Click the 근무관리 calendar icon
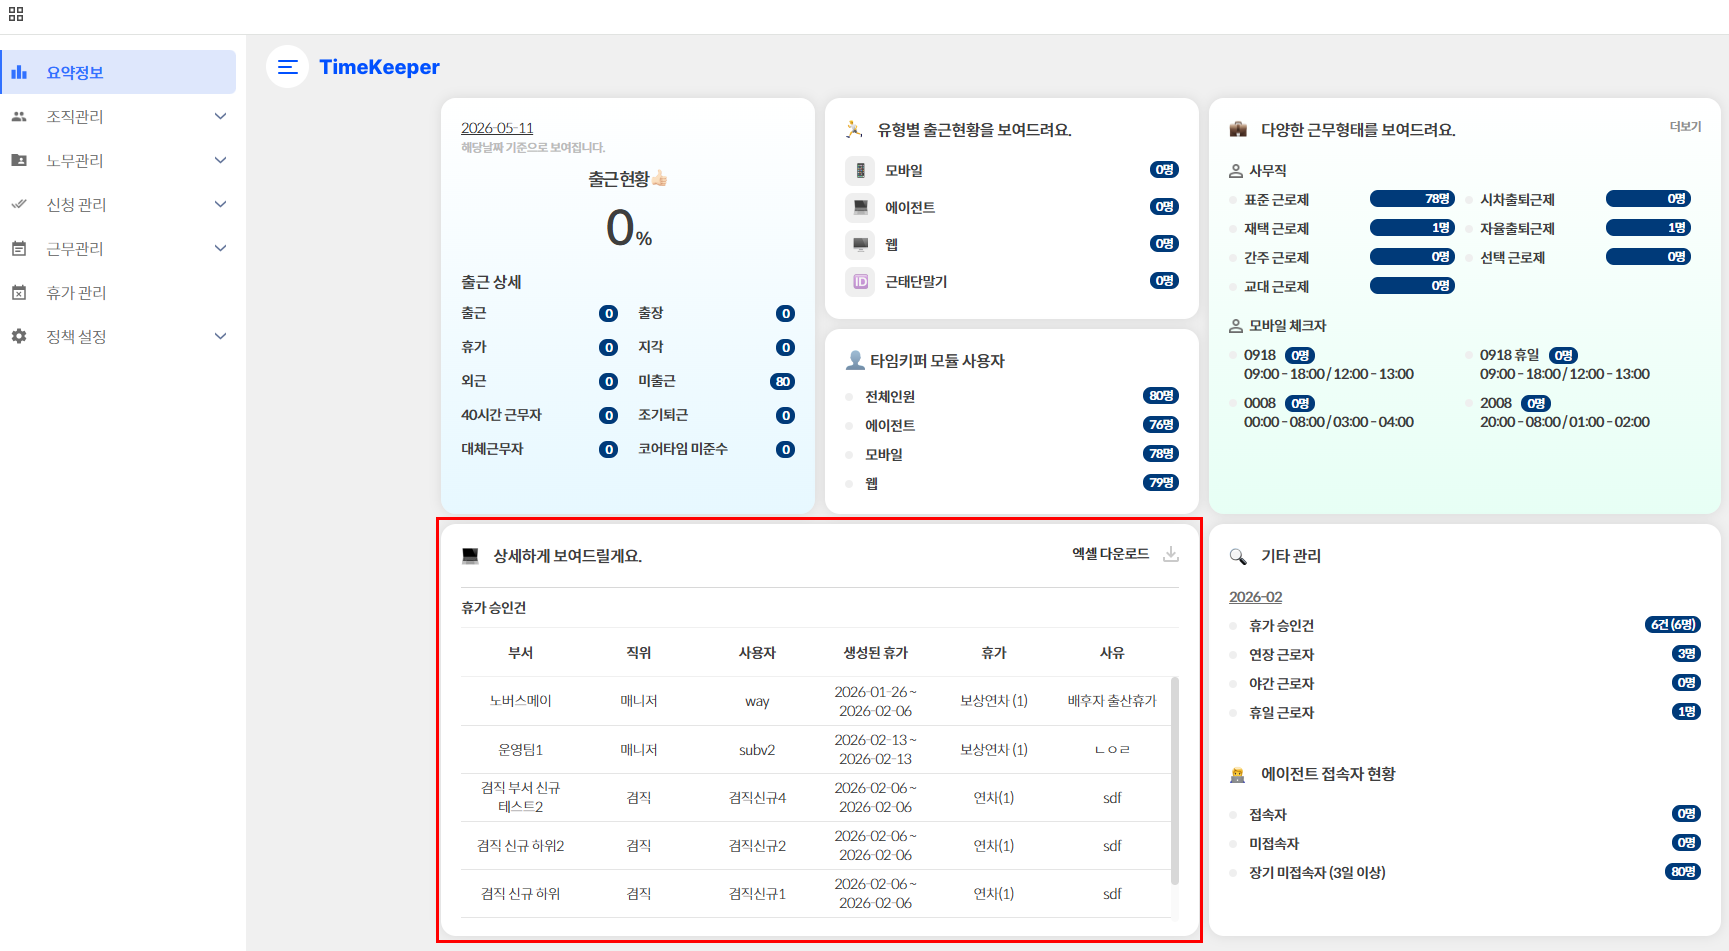The width and height of the screenshot is (1729, 951). [x=19, y=248]
